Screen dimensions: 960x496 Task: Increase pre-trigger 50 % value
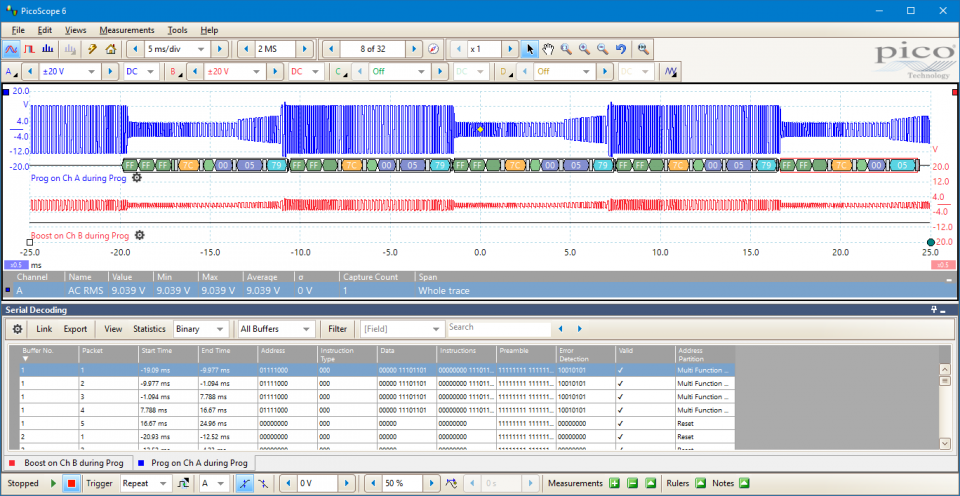pos(432,483)
